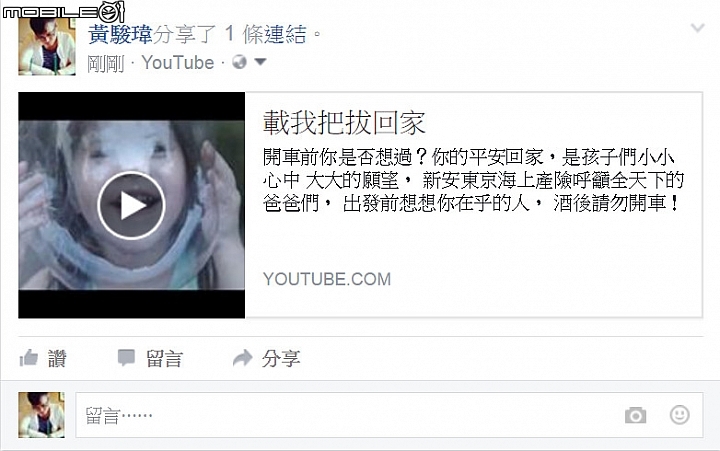Click the commenter avatar beside comment box

(41, 415)
